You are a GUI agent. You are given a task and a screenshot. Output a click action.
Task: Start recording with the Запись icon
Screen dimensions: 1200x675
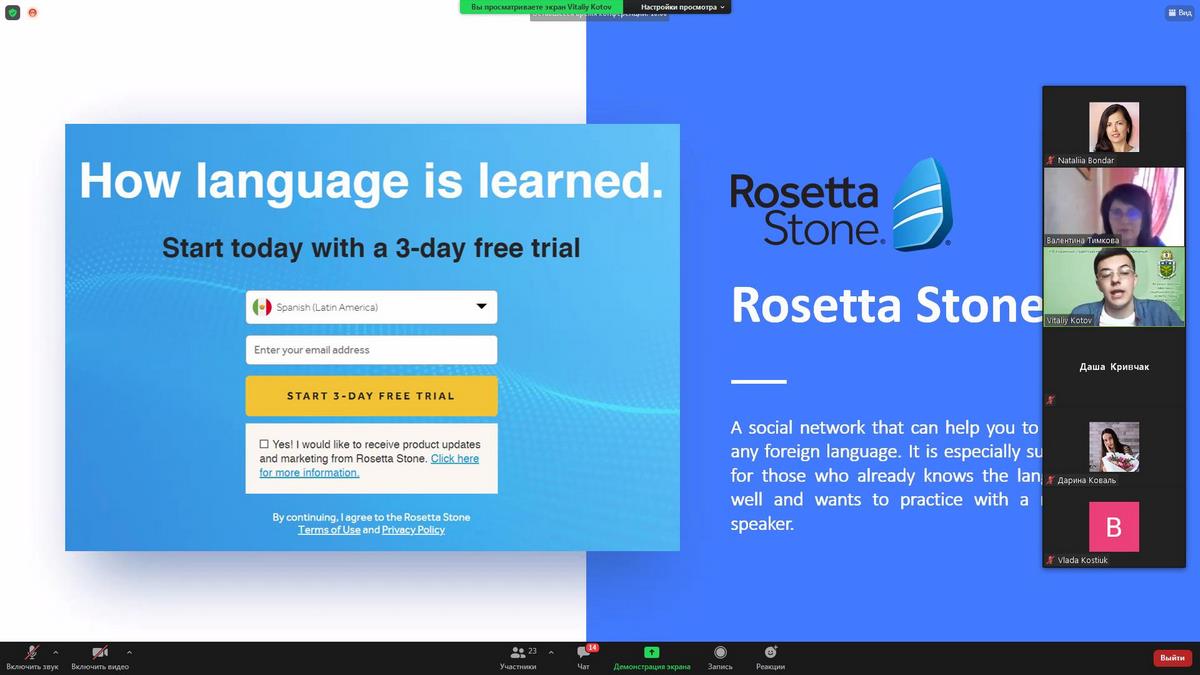coord(720,652)
